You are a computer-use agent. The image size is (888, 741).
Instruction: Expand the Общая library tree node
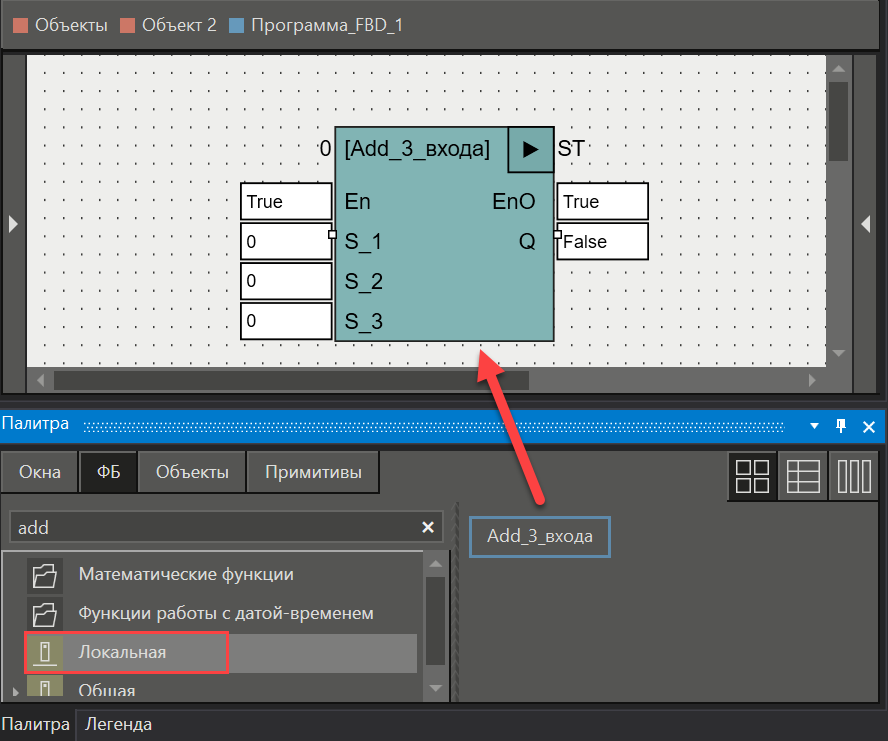(x=14, y=691)
